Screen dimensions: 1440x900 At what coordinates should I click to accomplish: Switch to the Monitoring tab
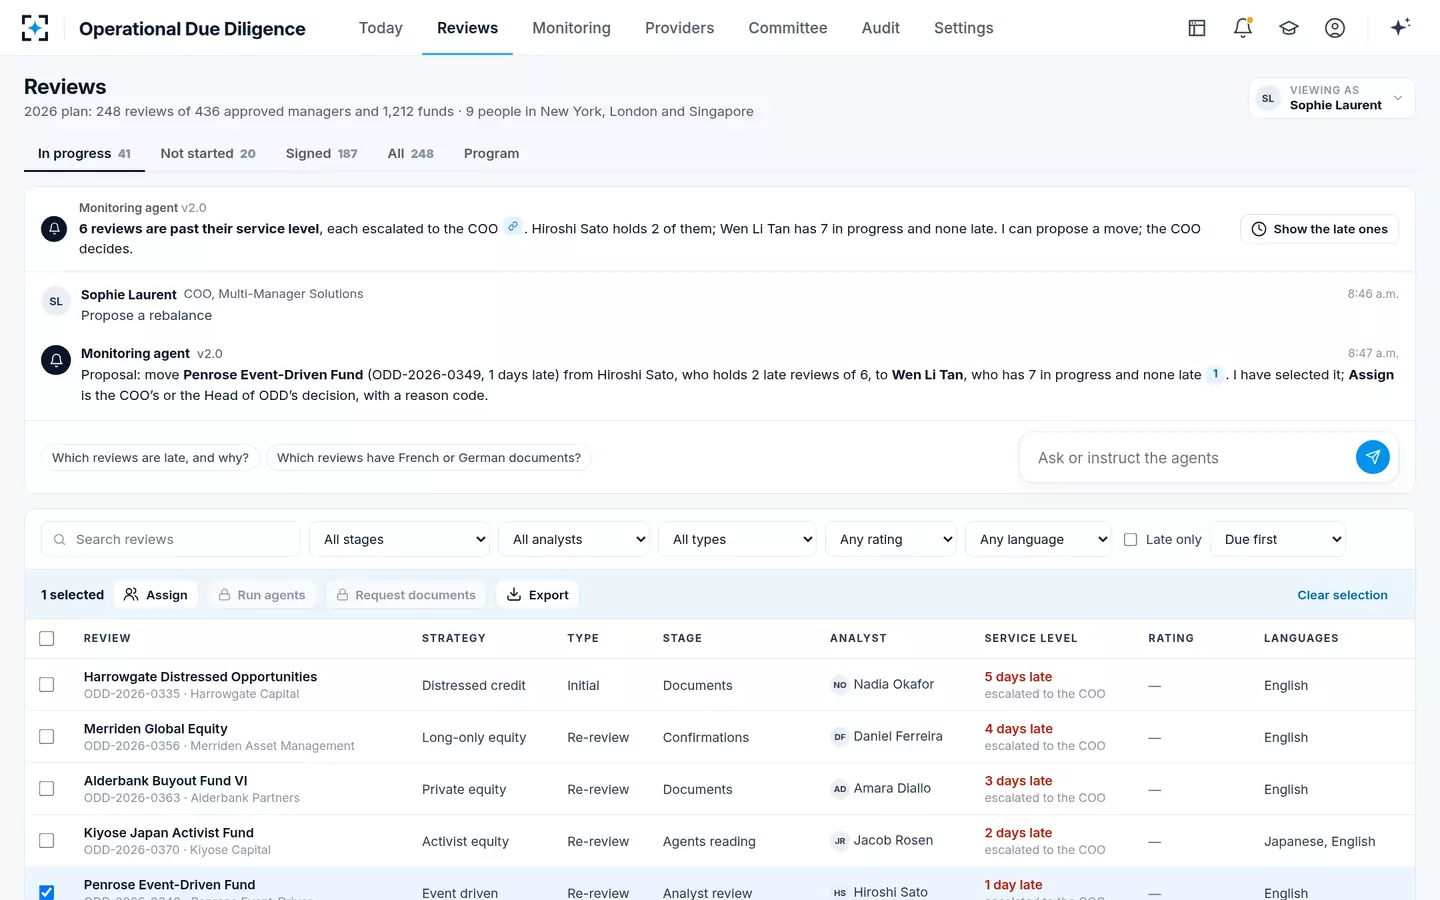[571, 28]
